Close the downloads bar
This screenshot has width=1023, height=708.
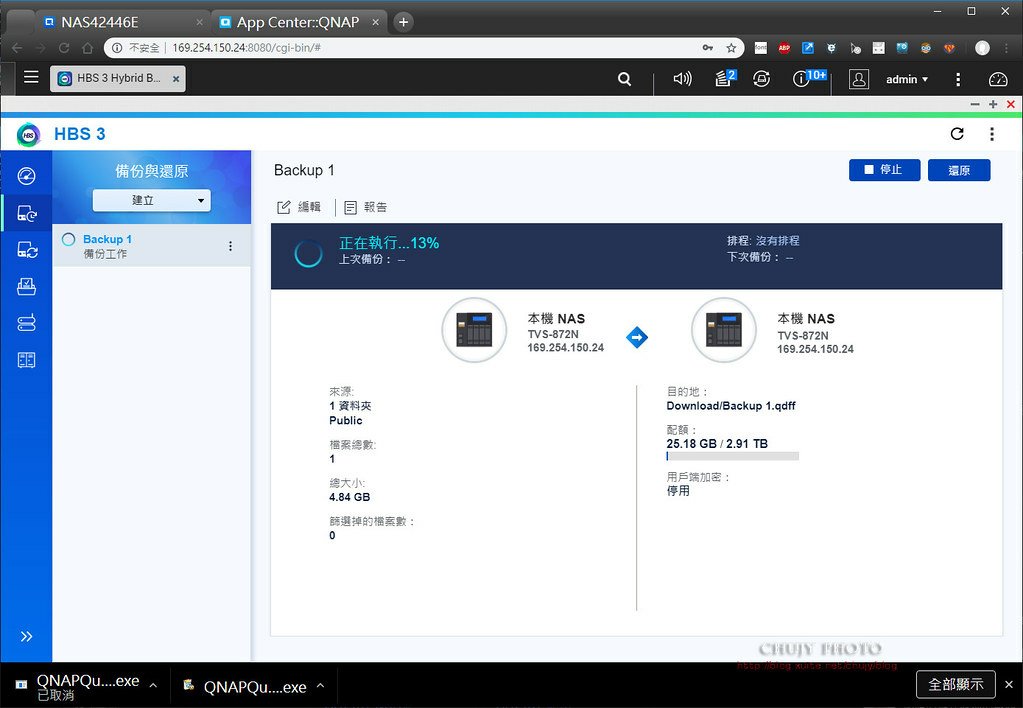point(1009,685)
